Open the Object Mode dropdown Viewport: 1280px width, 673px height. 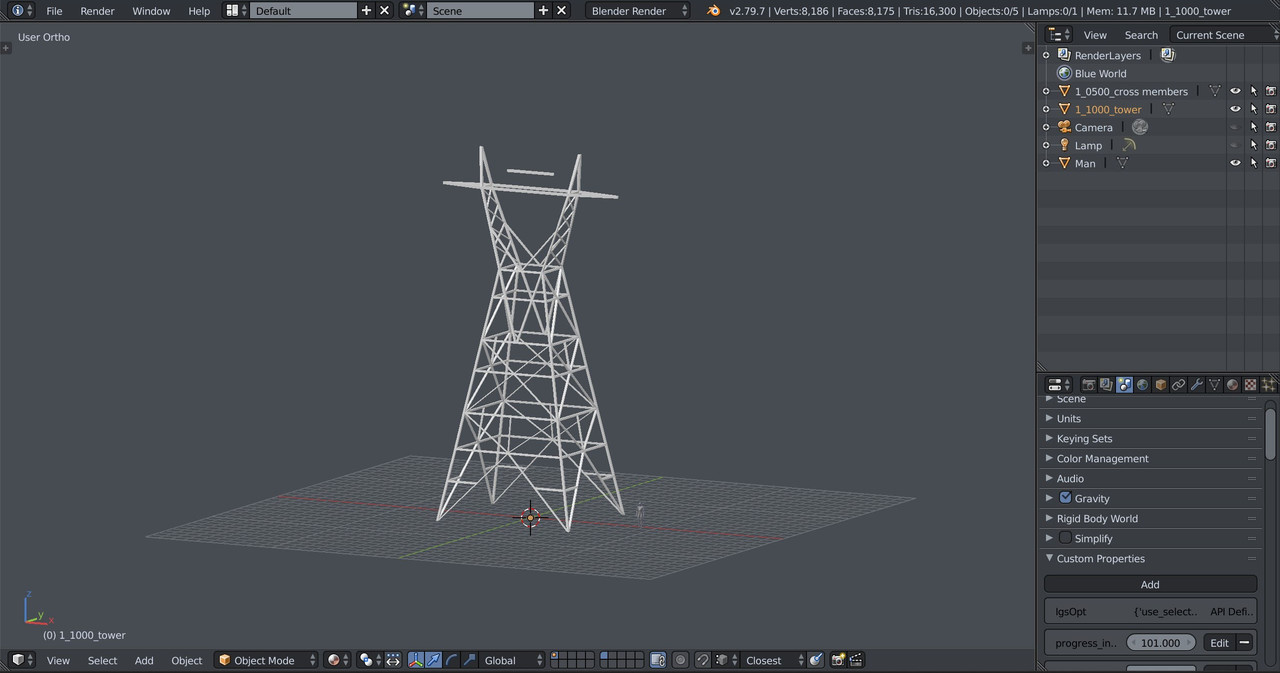coord(266,660)
